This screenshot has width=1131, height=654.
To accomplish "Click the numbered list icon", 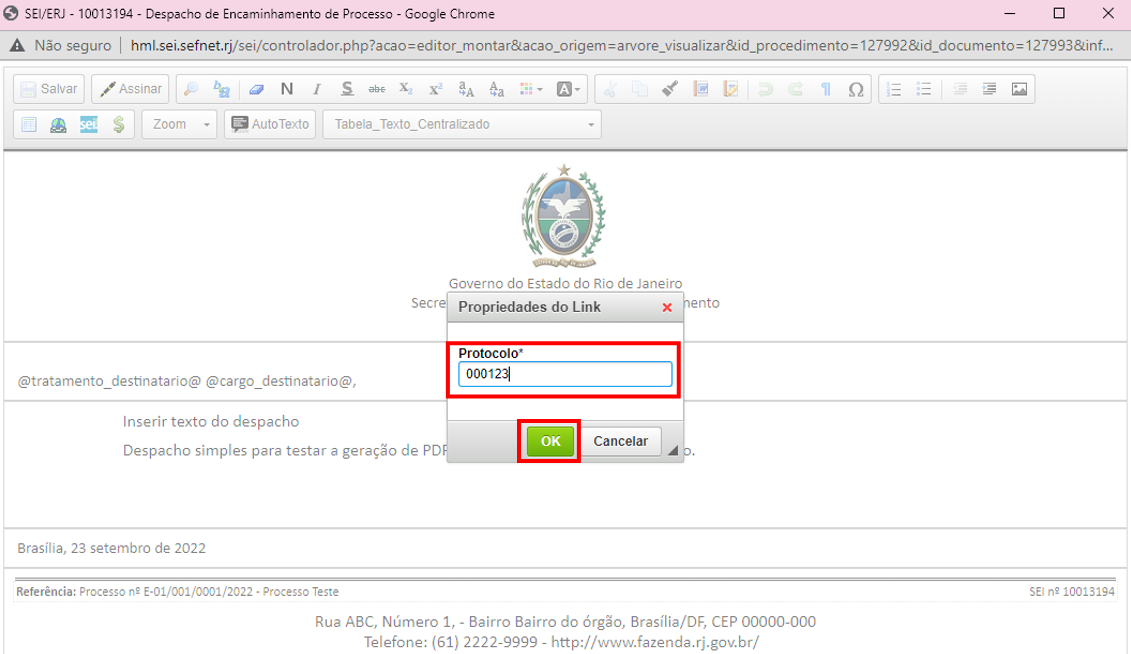I will pyautogui.click(x=895, y=89).
